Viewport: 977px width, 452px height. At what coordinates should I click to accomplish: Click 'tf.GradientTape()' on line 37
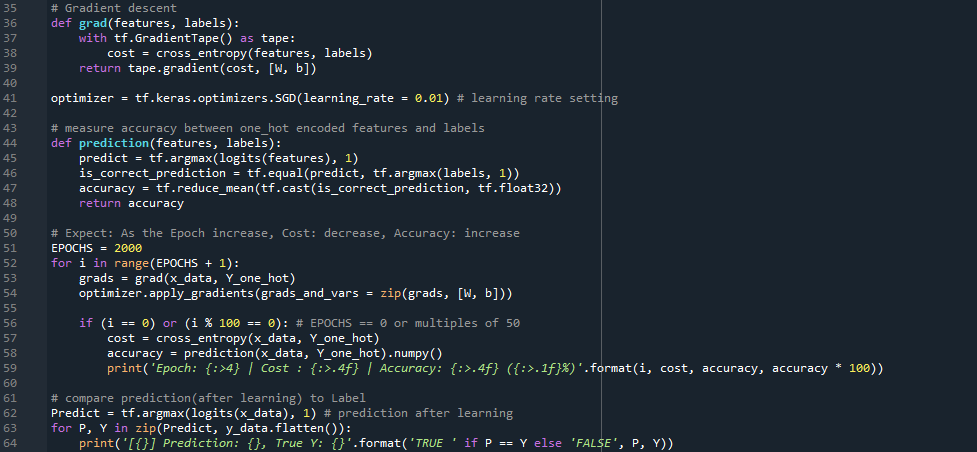pos(174,38)
